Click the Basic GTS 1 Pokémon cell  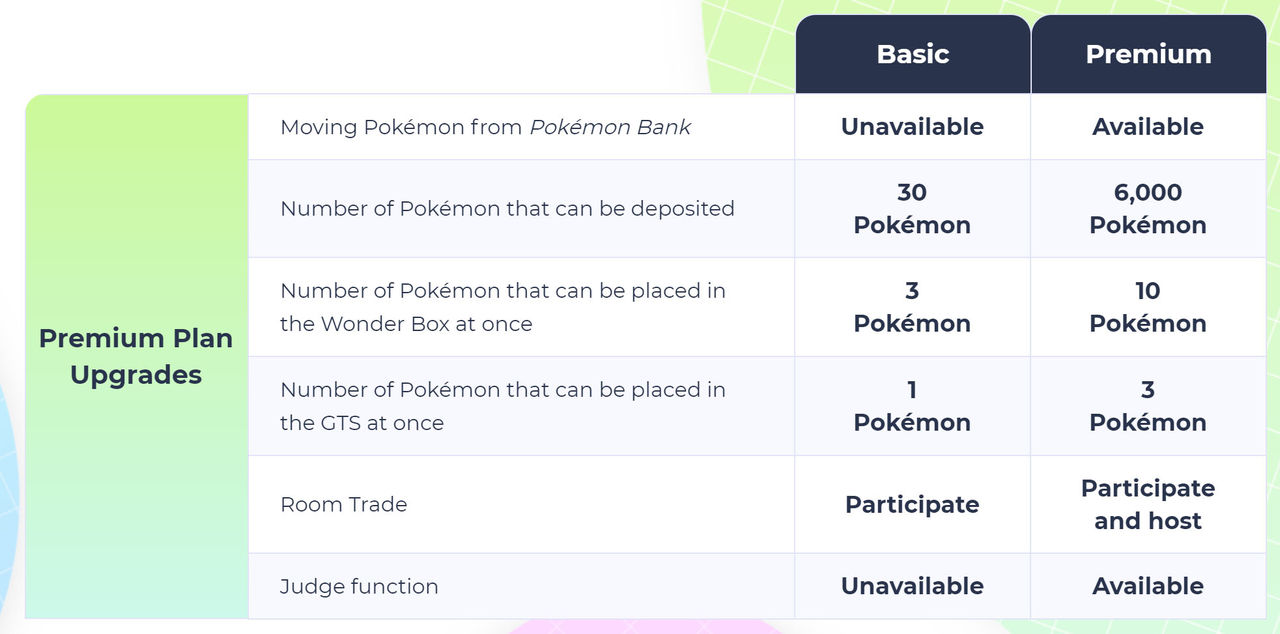coord(912,406)
